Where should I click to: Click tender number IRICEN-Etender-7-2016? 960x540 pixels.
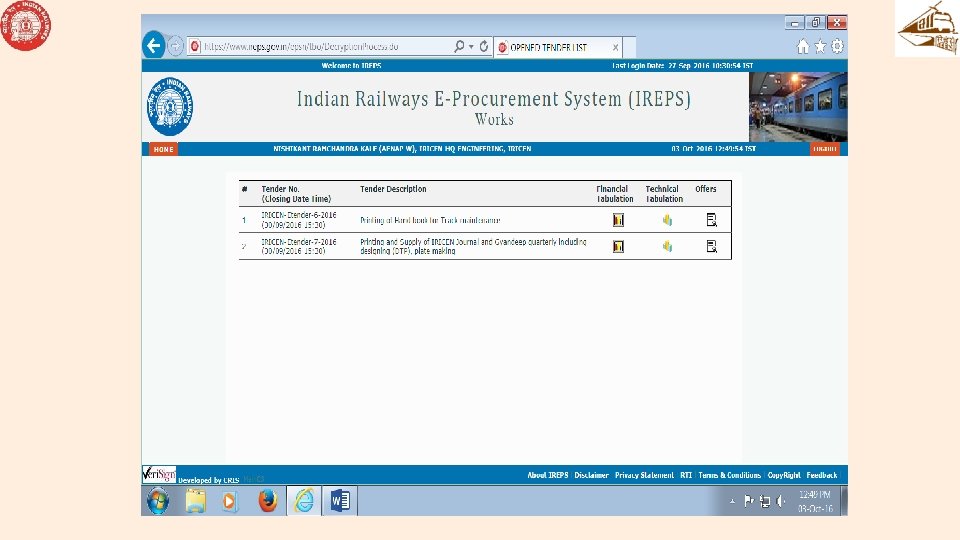(x=299, y=242)
